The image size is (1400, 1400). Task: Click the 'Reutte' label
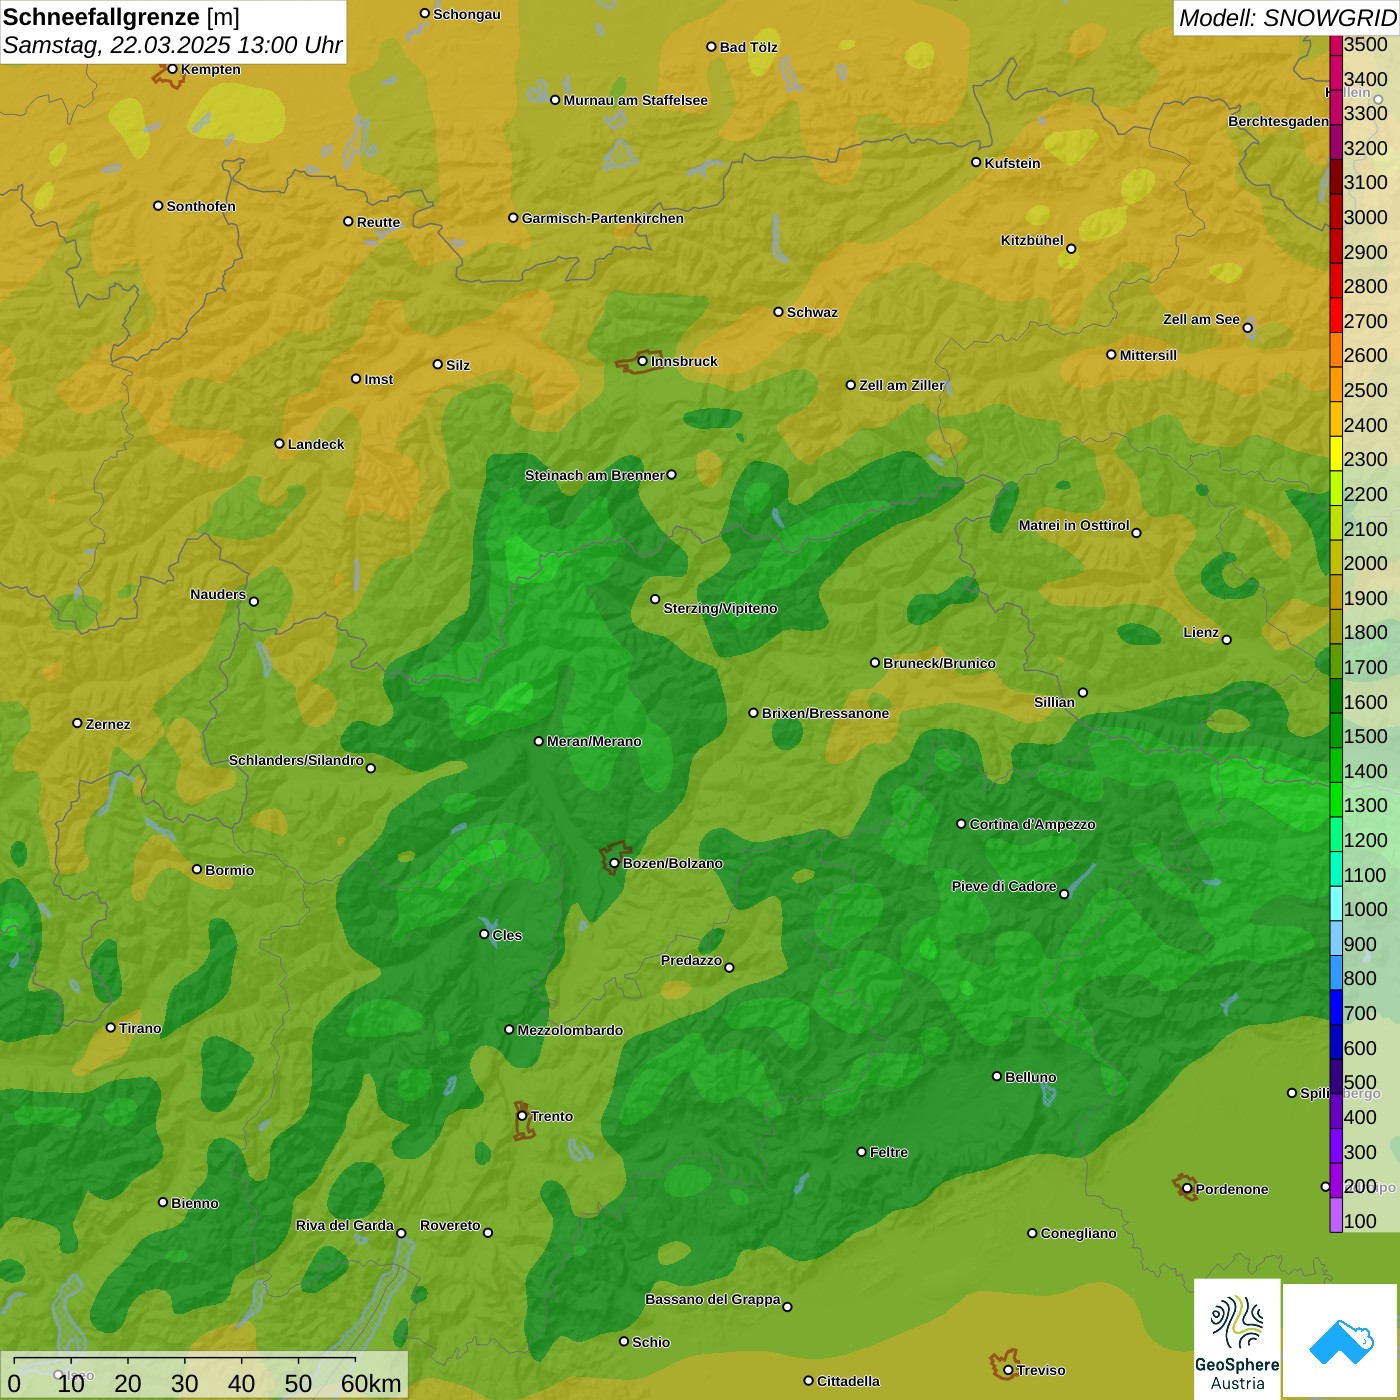[x=378, y=222]
